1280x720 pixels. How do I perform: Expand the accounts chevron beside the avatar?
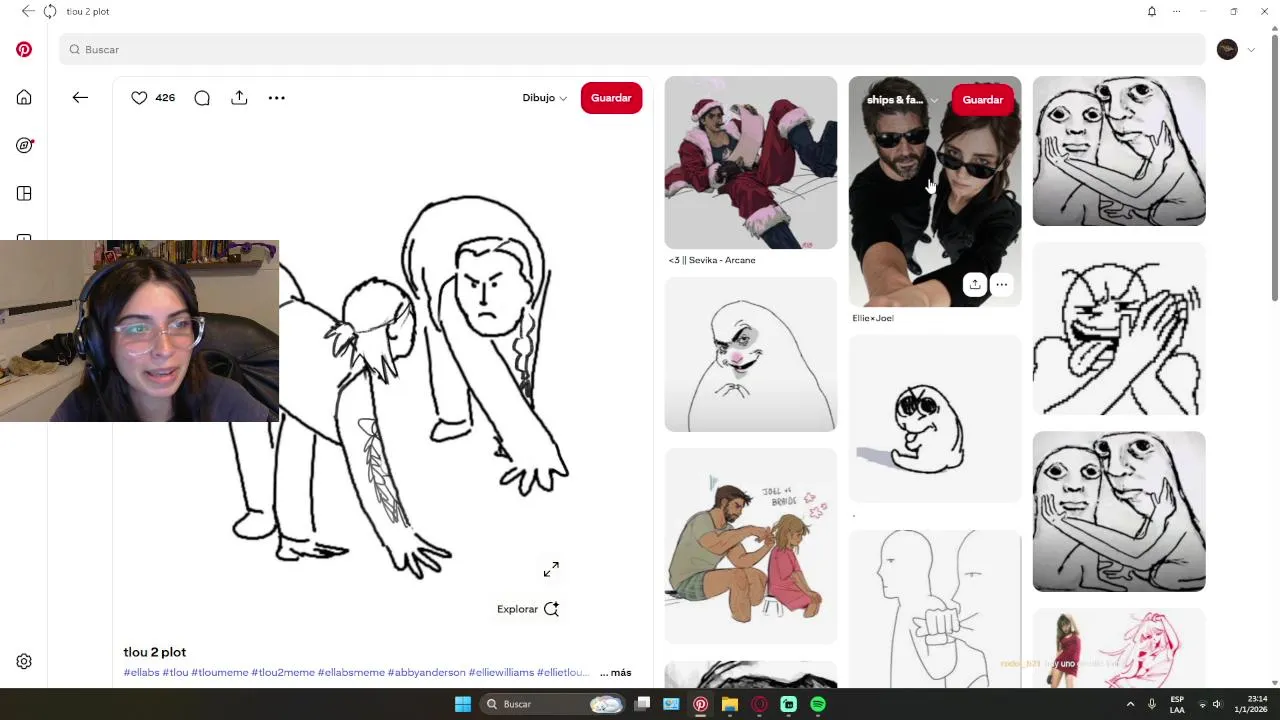click(x=1251, y=50)
